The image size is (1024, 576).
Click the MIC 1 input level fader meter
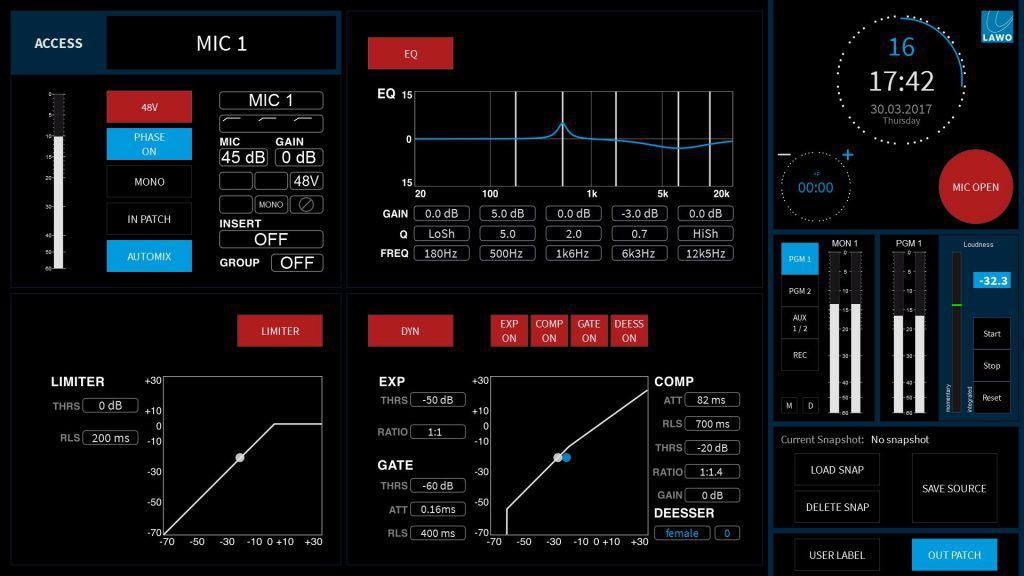[58, 182]
